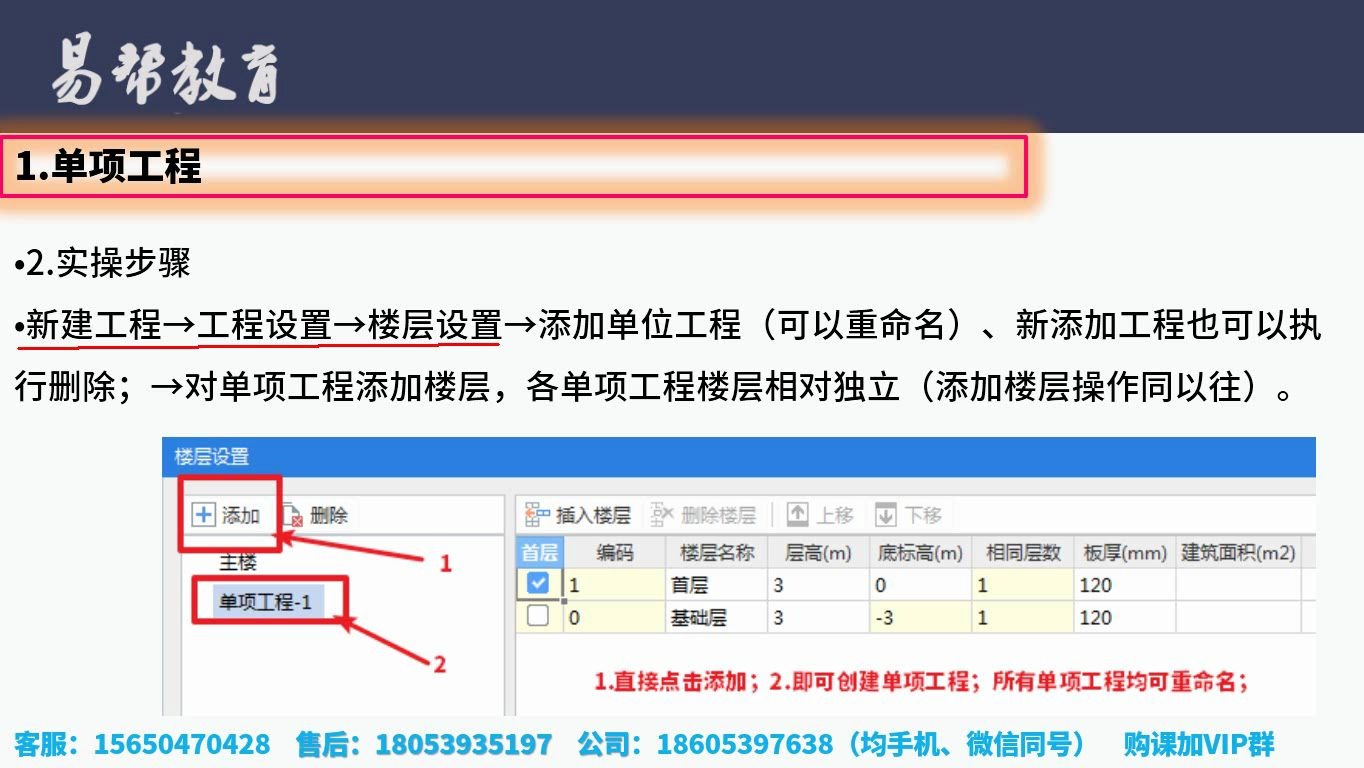1364x768 pixels.
Task: Click the 首层 floor name cell
Action: click(x=717, y=585)
